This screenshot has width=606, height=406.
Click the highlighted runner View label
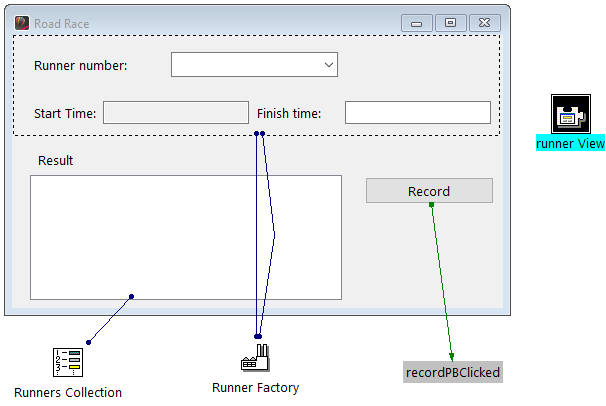(570, 144)
